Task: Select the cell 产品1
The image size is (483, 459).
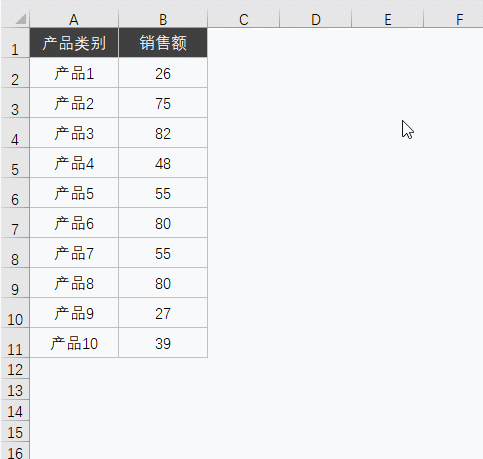Action: [74, 73]
